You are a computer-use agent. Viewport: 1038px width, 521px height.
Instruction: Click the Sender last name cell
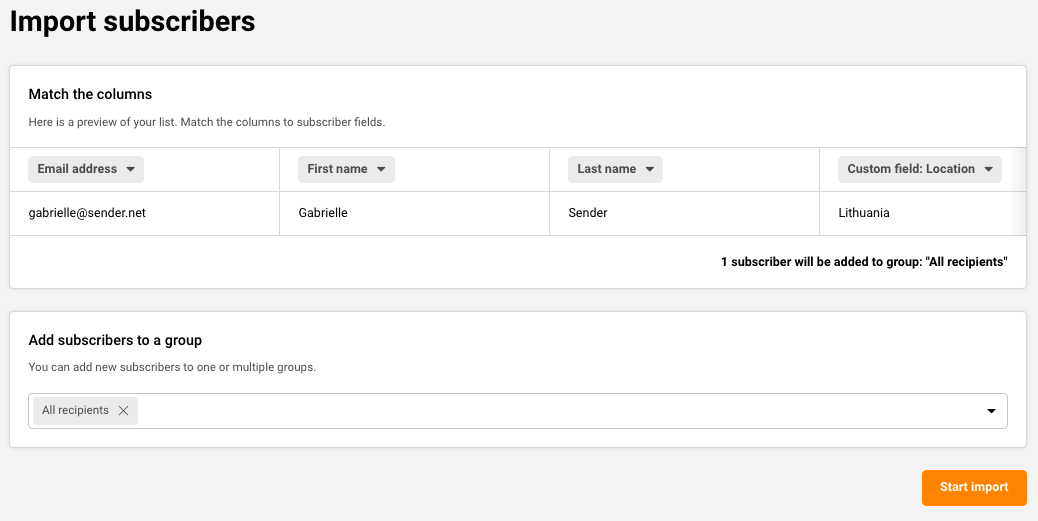pos(587,213)
